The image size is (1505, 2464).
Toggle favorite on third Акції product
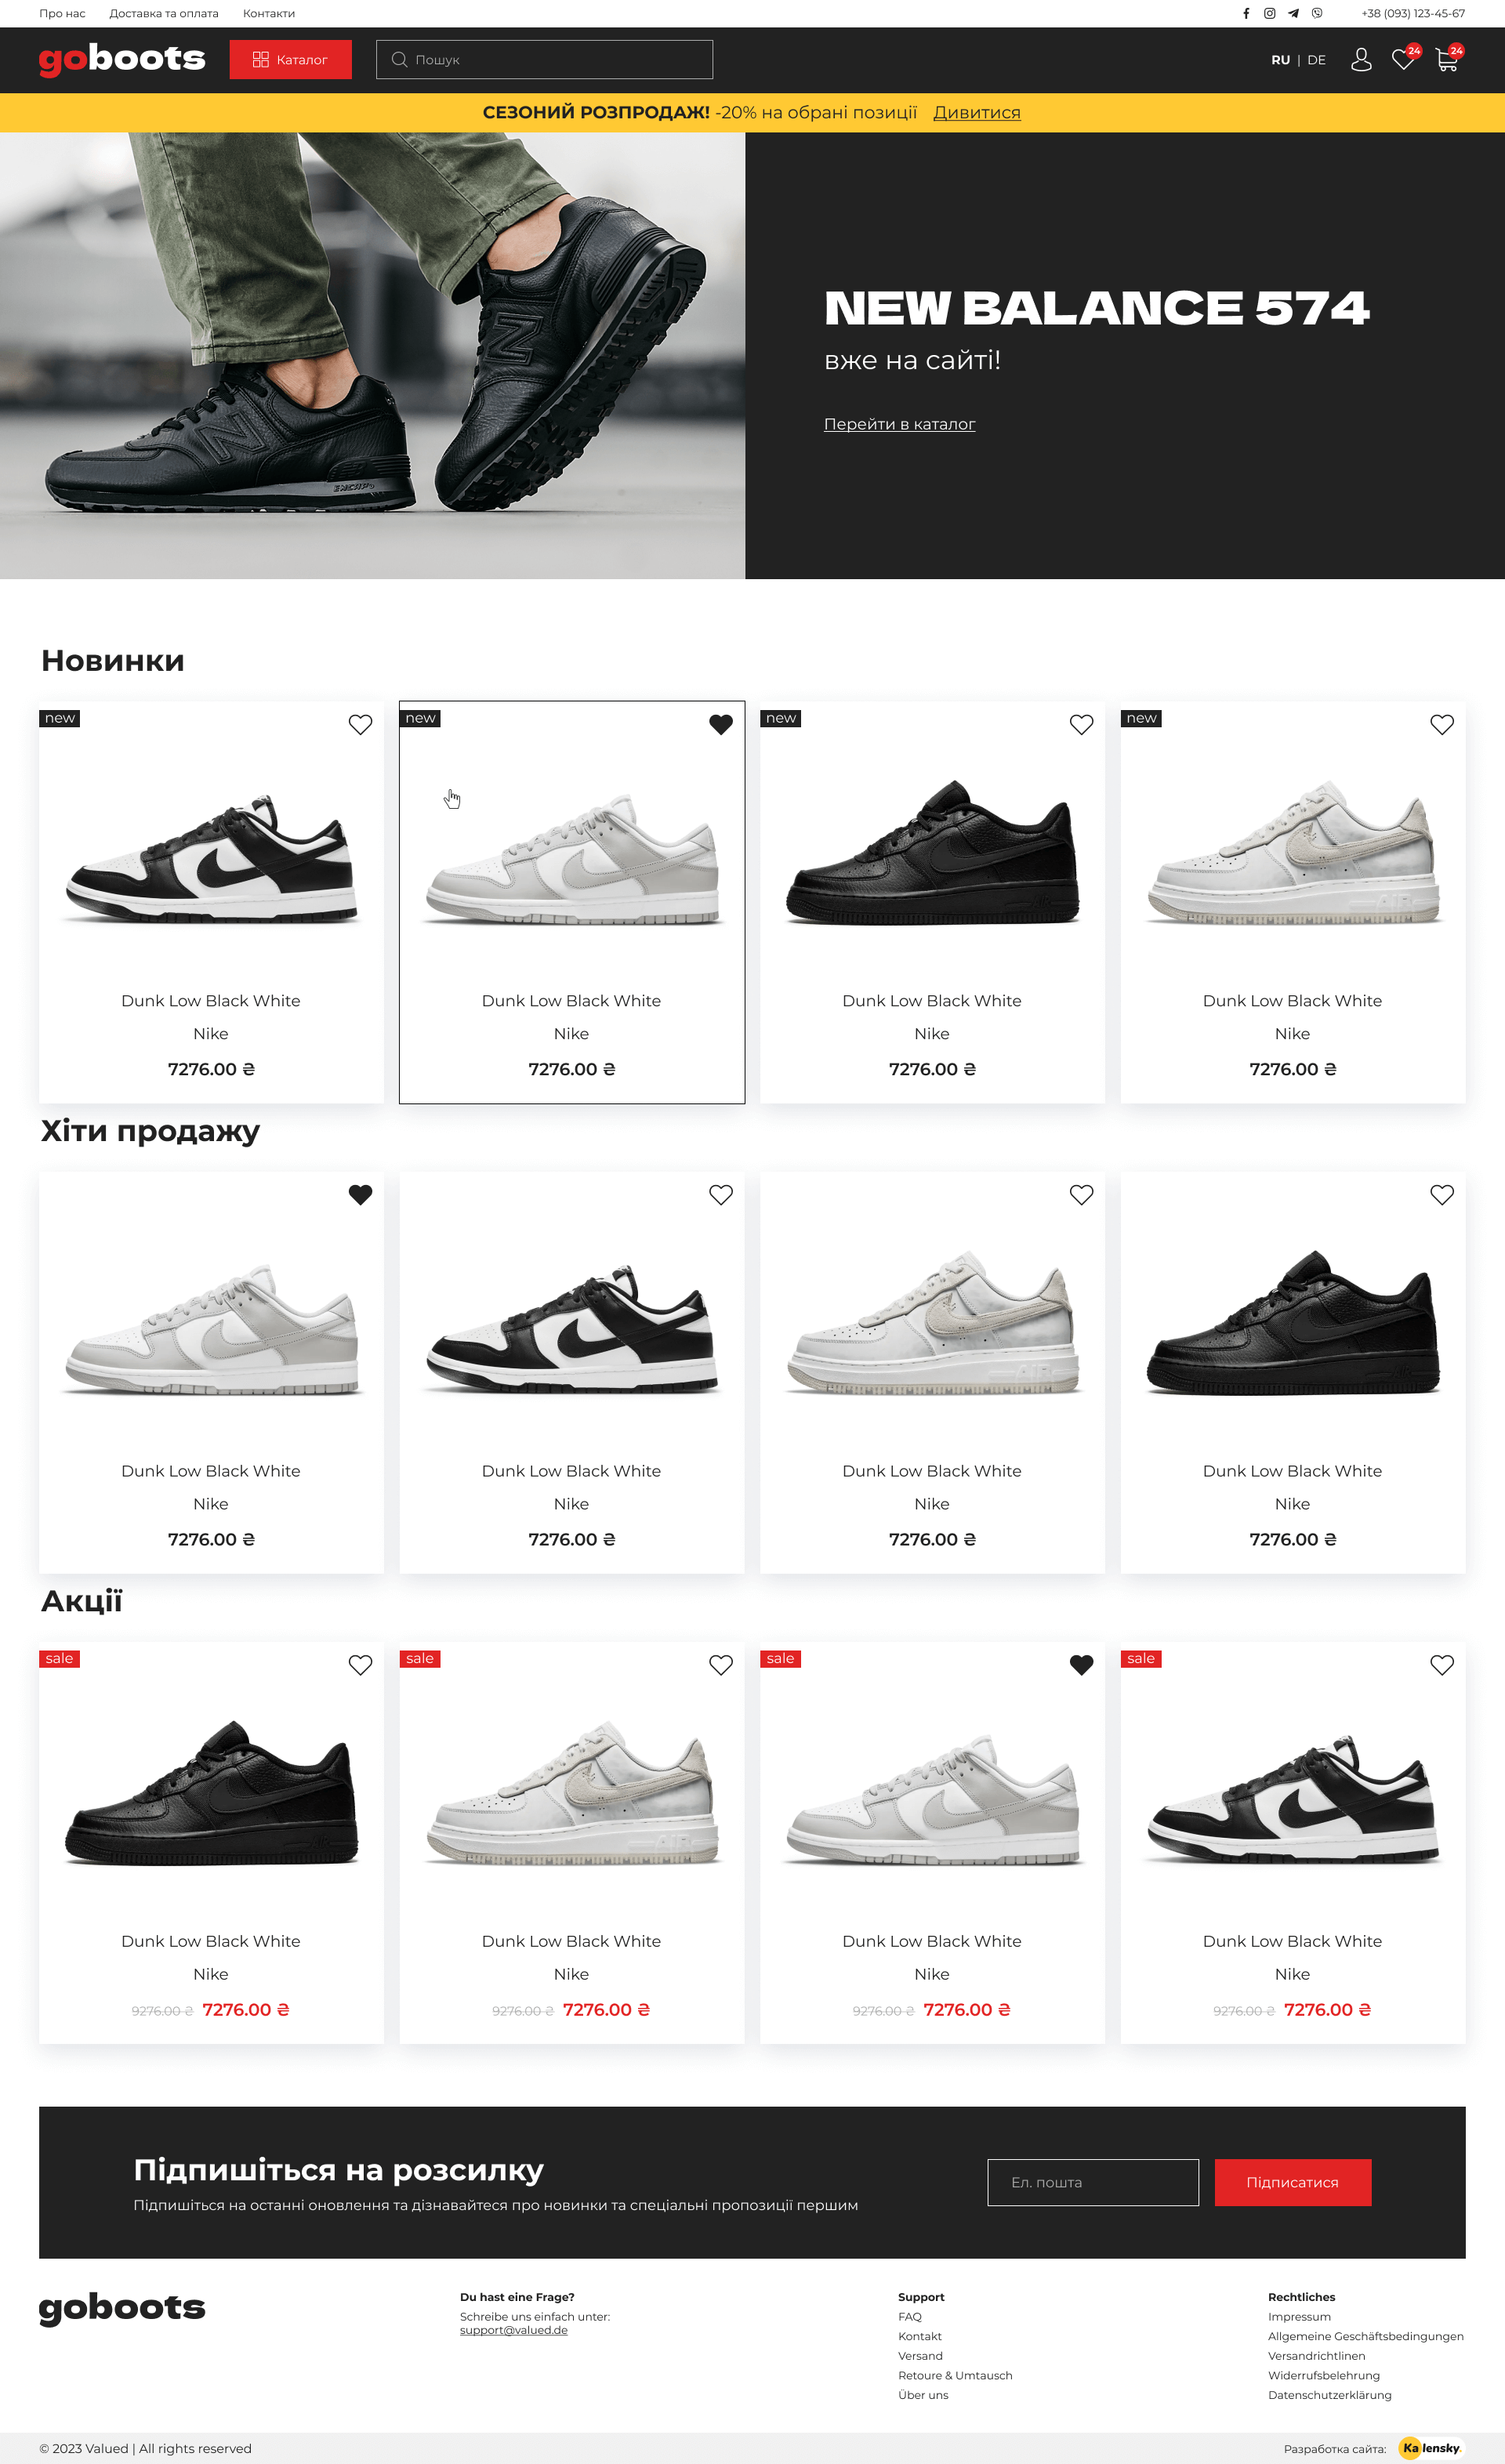pos(1081,1665)
